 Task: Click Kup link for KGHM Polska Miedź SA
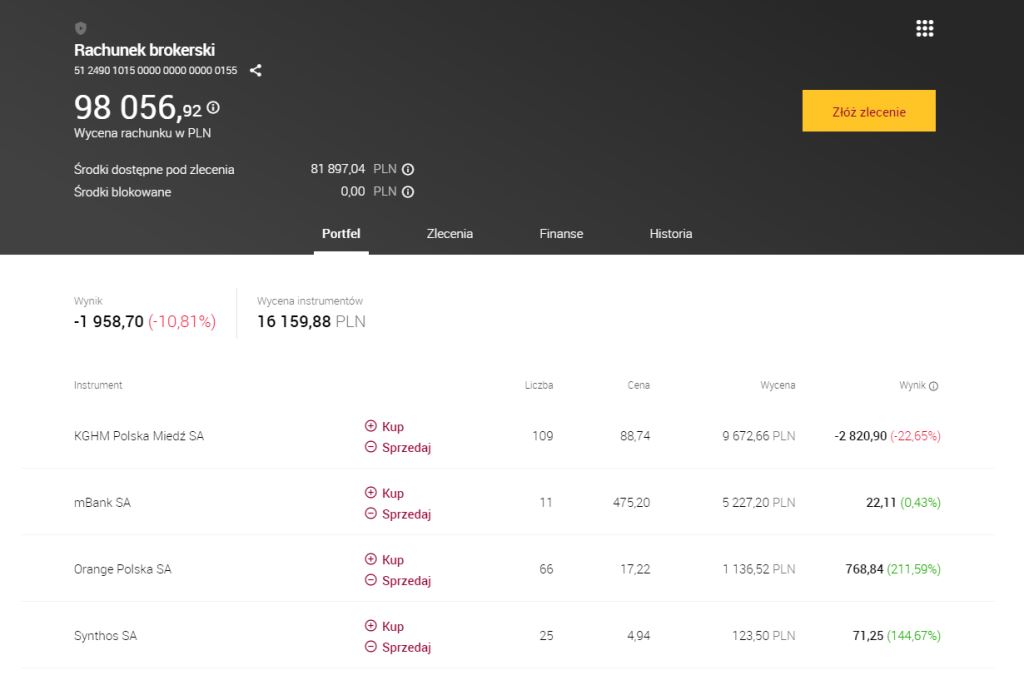[x=392, y=427]
